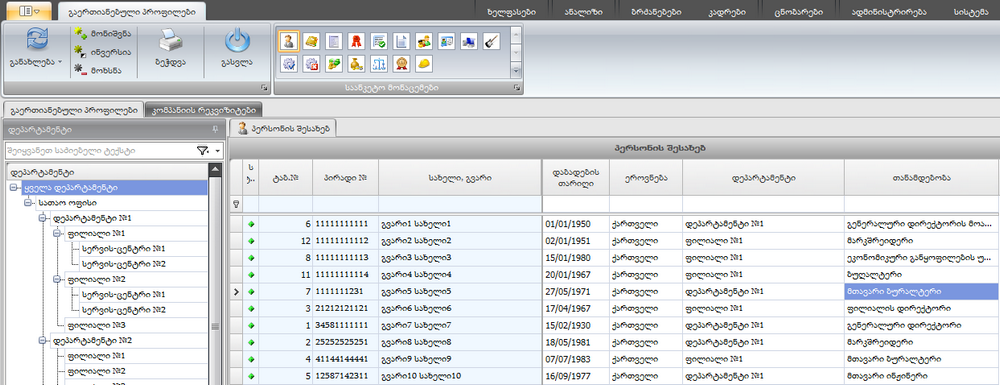Click birth date cell 18/05/1981

(576, 342)
